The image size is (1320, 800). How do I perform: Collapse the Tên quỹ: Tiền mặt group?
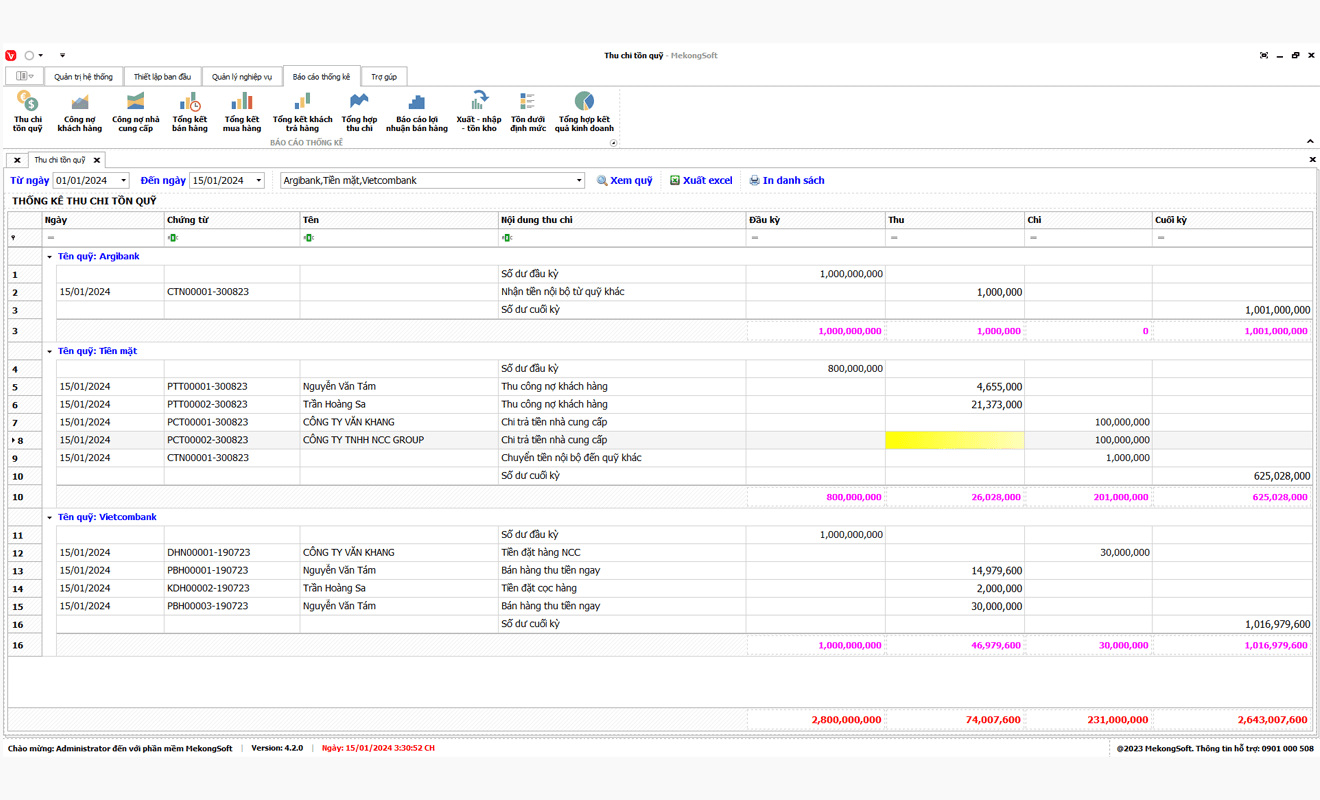(x=50, y=352)
